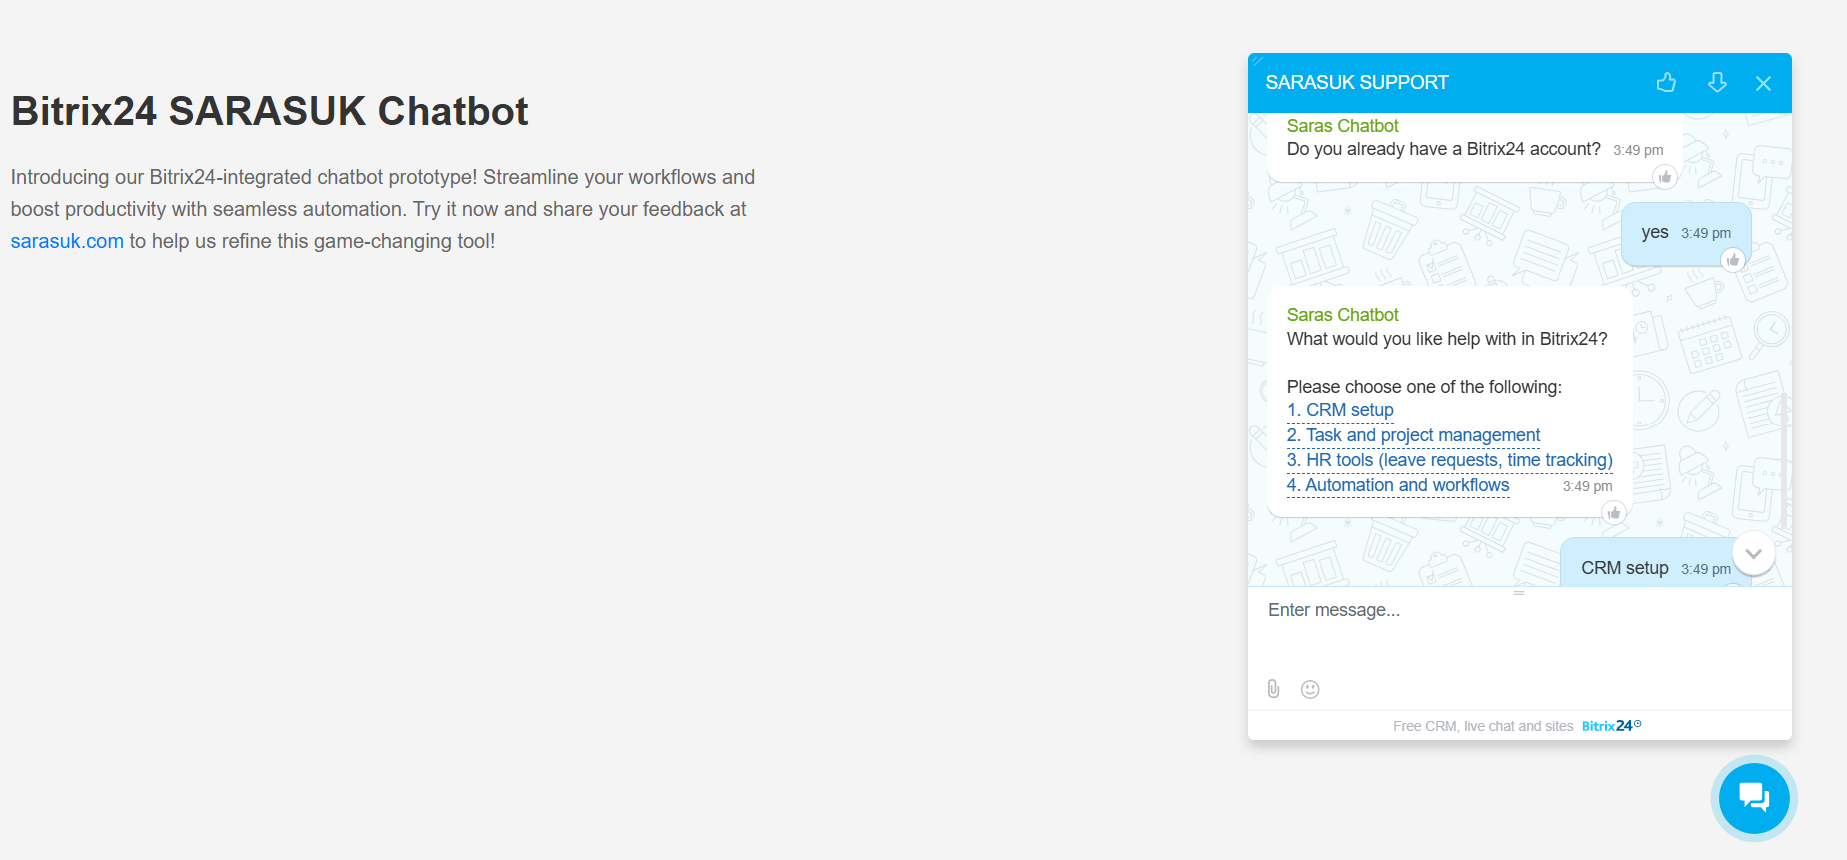Image resolution: width=1847 pixels, height=860 pixels.
Task: Click the resize handle above message input
Action: click(1519, 592)
